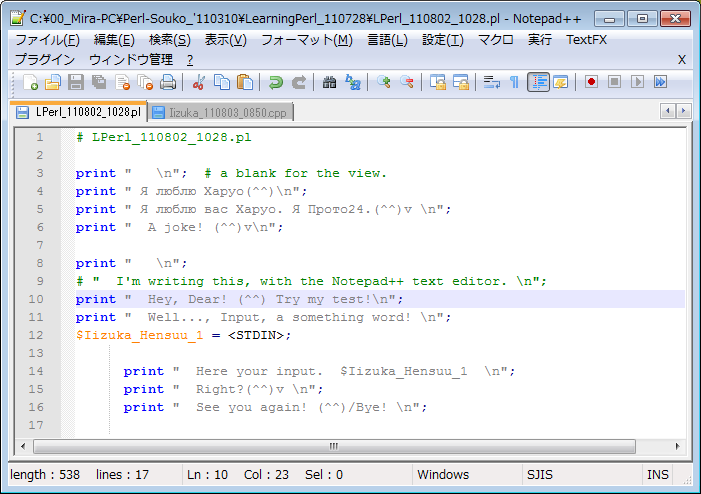Run macro multiple times icon

[660, 82]
